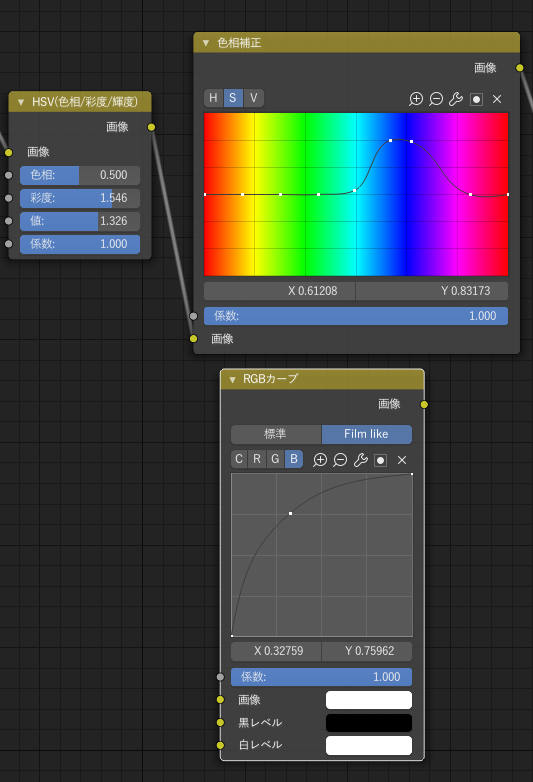
Task: Zoom in on the hue correct curve
Action: tap(416, 99)
